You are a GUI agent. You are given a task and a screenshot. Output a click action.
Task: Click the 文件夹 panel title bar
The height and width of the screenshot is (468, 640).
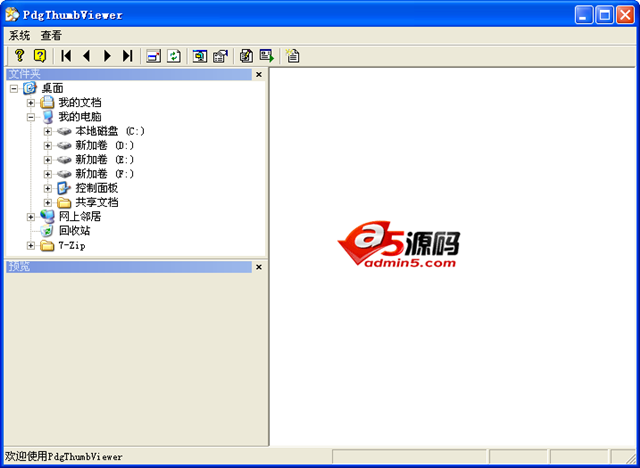click(129, 74)
